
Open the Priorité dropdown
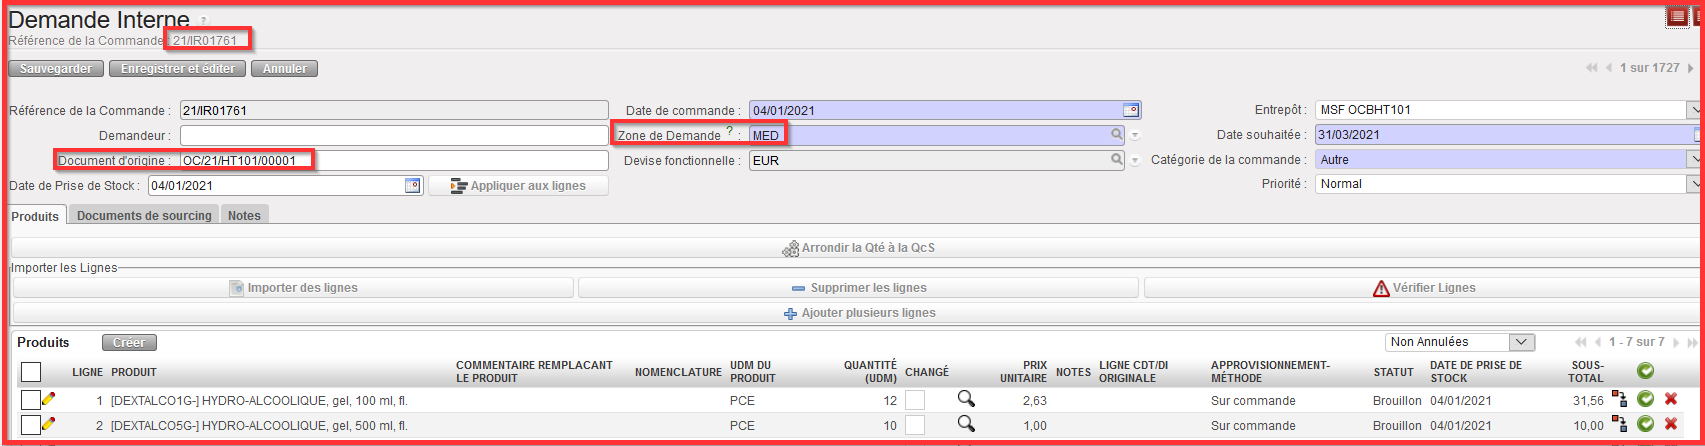(1694, 184)
